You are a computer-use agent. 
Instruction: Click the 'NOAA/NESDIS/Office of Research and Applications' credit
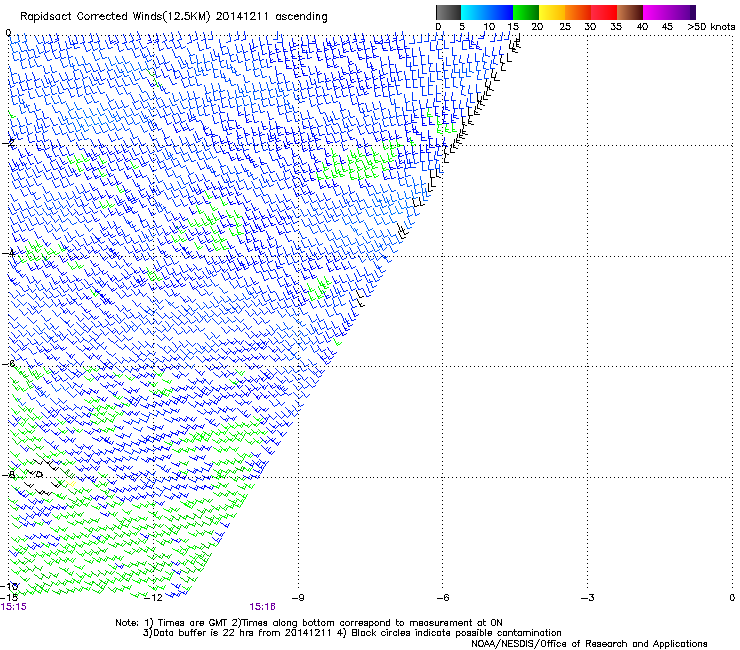tap(589, 644)
